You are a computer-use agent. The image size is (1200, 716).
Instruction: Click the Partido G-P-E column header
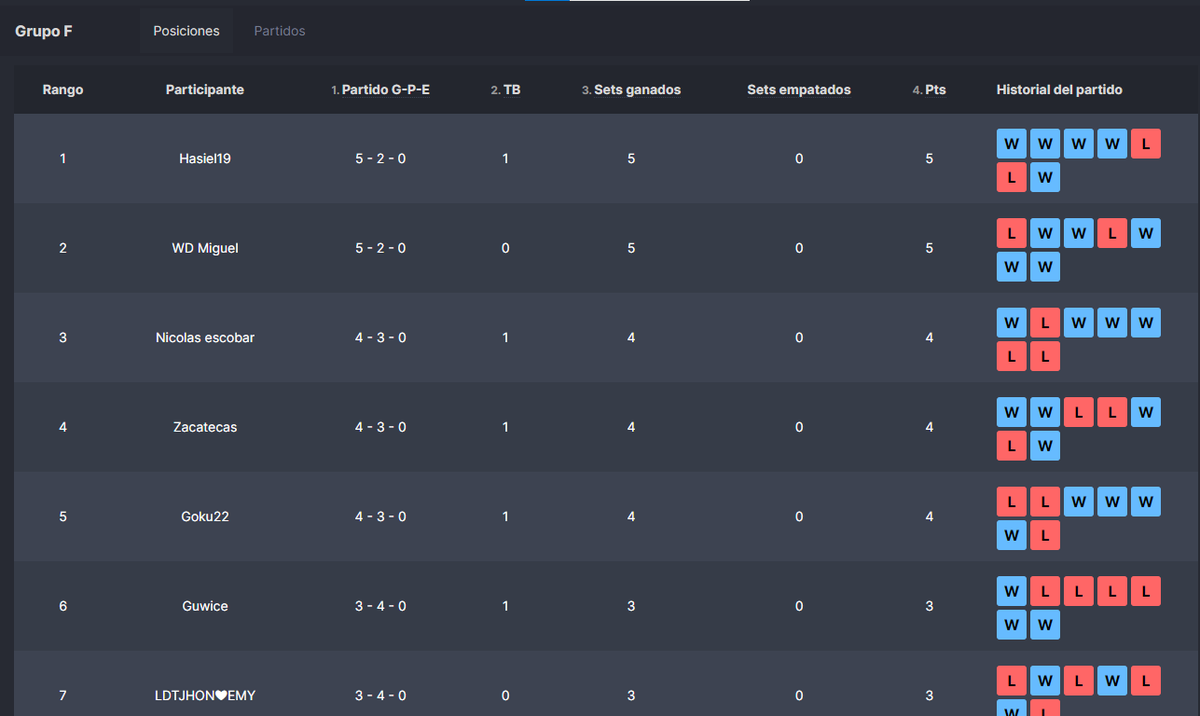pyautogui.click(x=380, y=90)
